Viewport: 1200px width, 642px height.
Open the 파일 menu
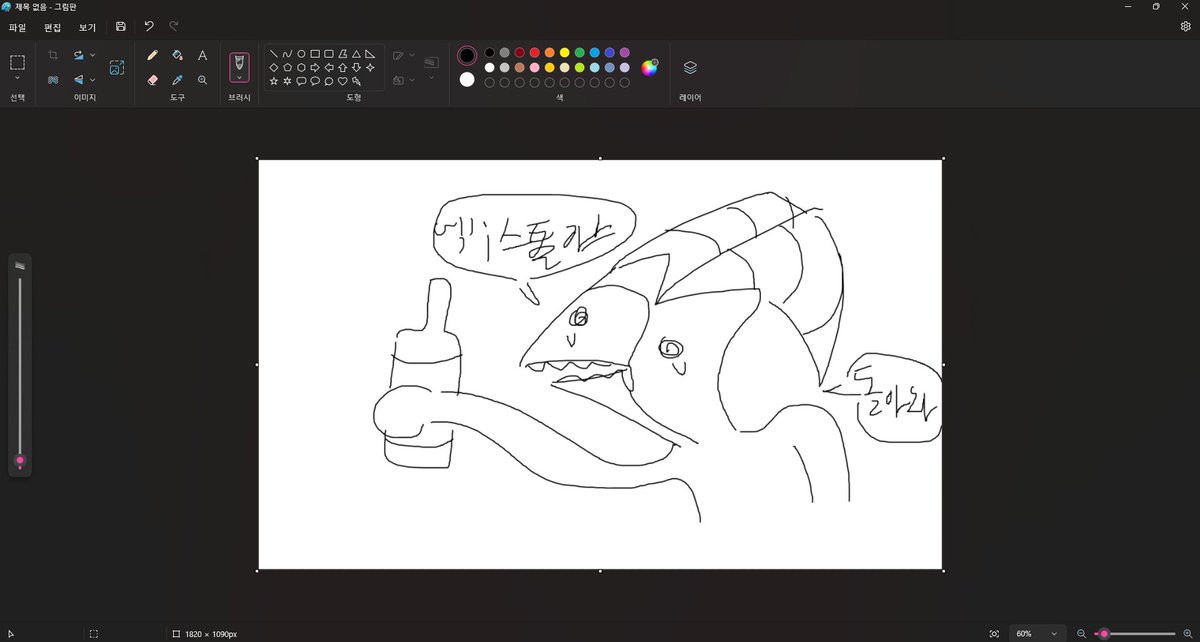[x=18, y=27]
